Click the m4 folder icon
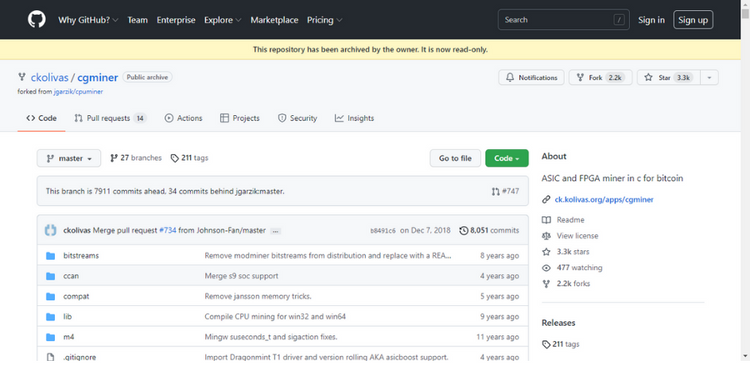The image size is (750, 375). click(x=50, y=337)
